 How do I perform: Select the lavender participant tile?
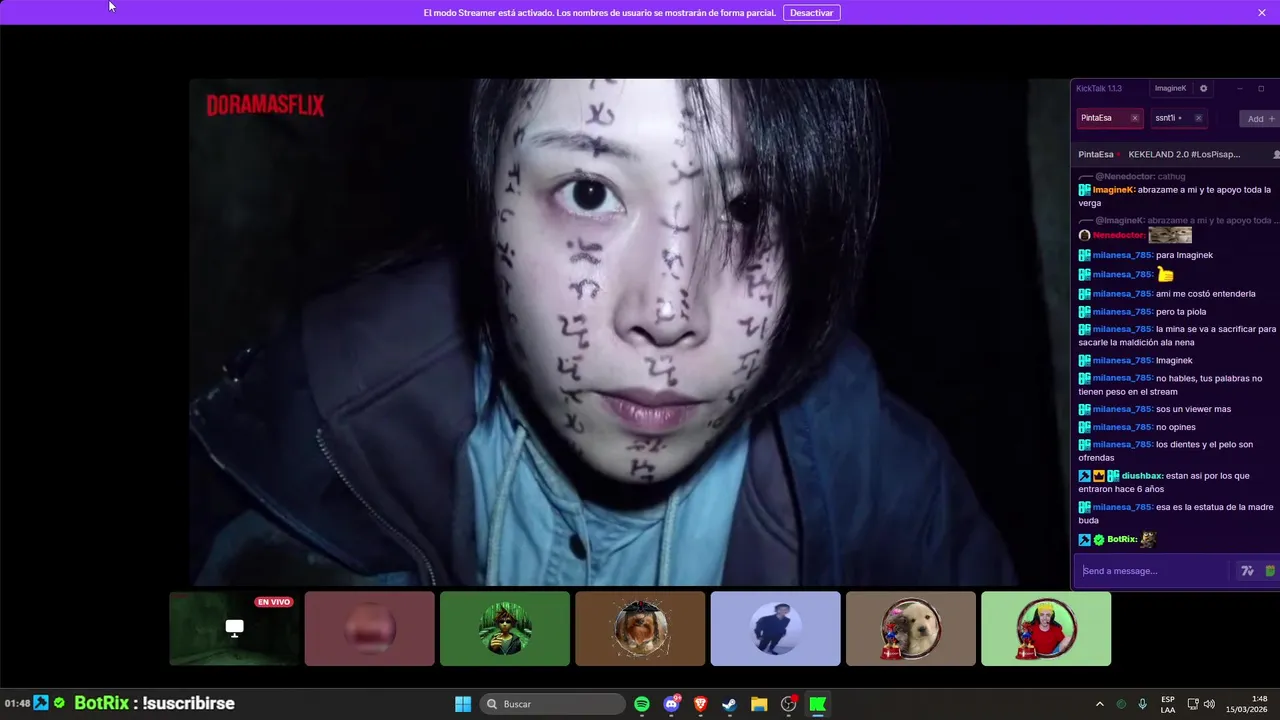[775, 628]
